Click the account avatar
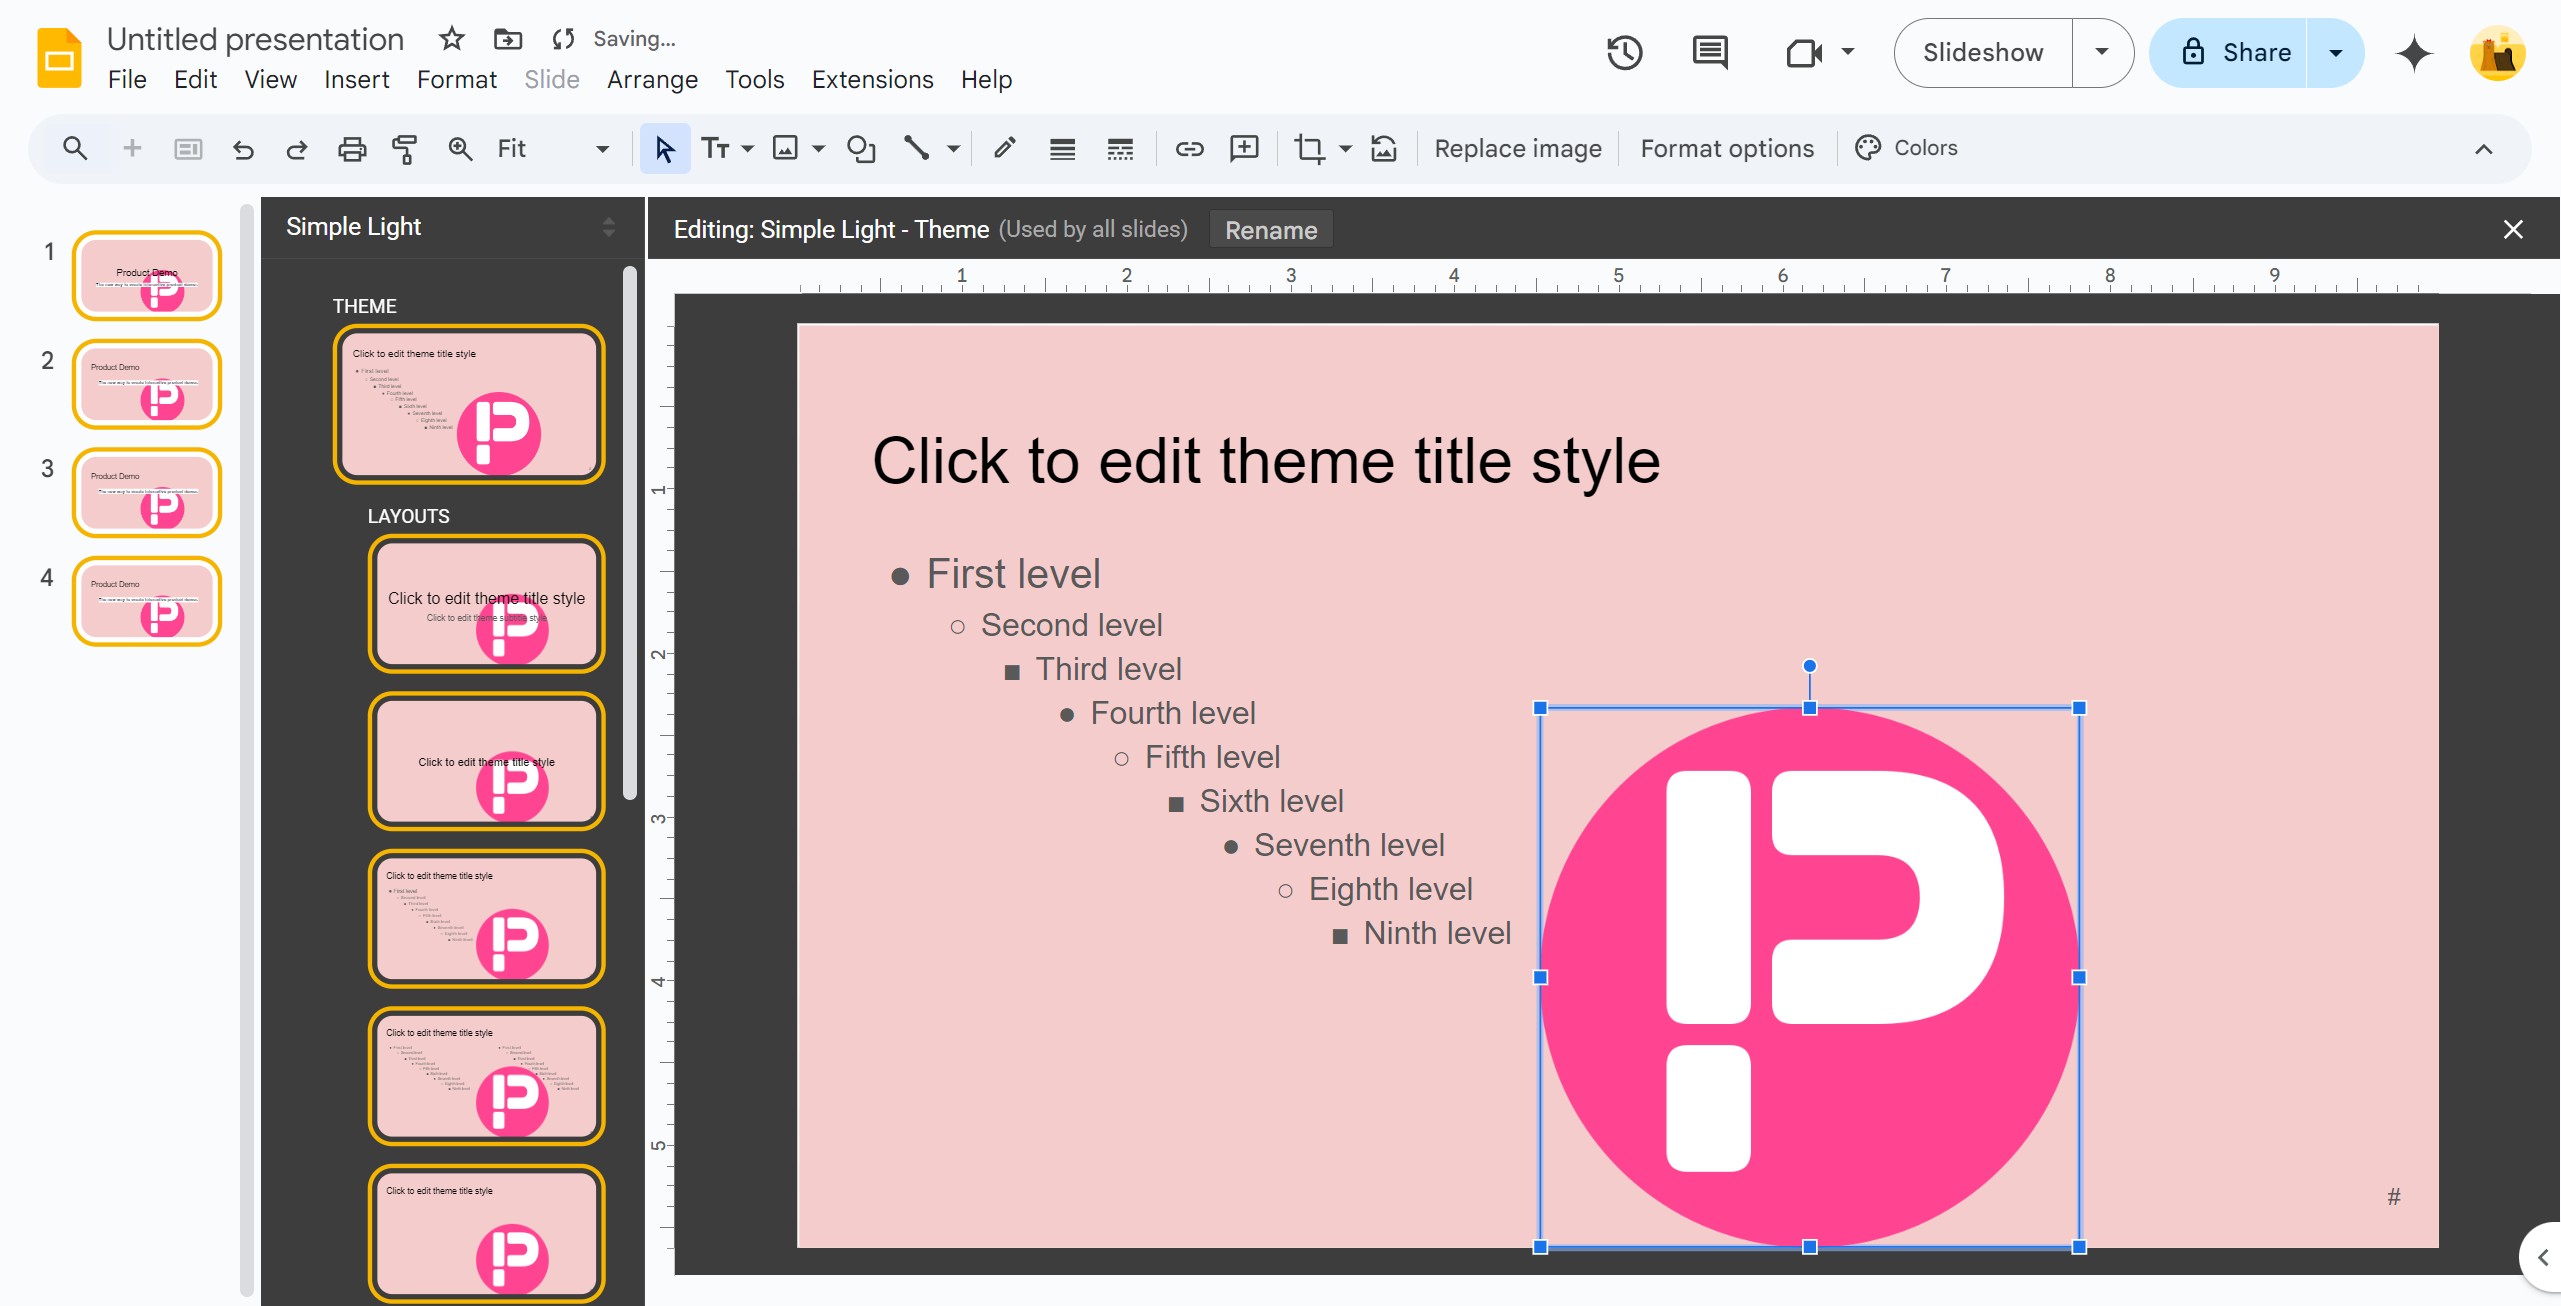Screen dimensions: 2561x1306 coord(2498,53)
